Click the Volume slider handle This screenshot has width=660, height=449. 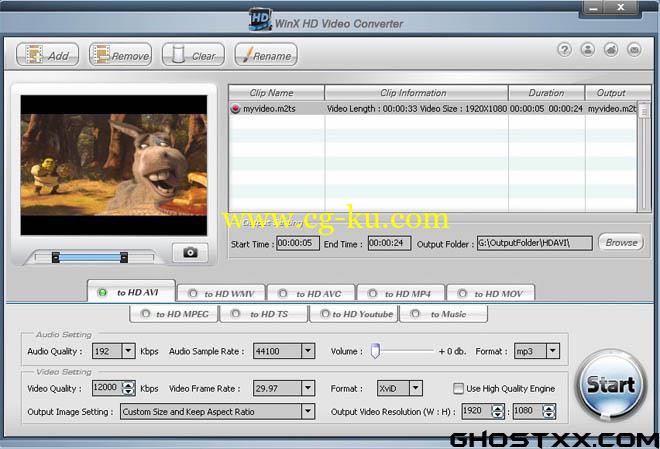pos(375,351)
